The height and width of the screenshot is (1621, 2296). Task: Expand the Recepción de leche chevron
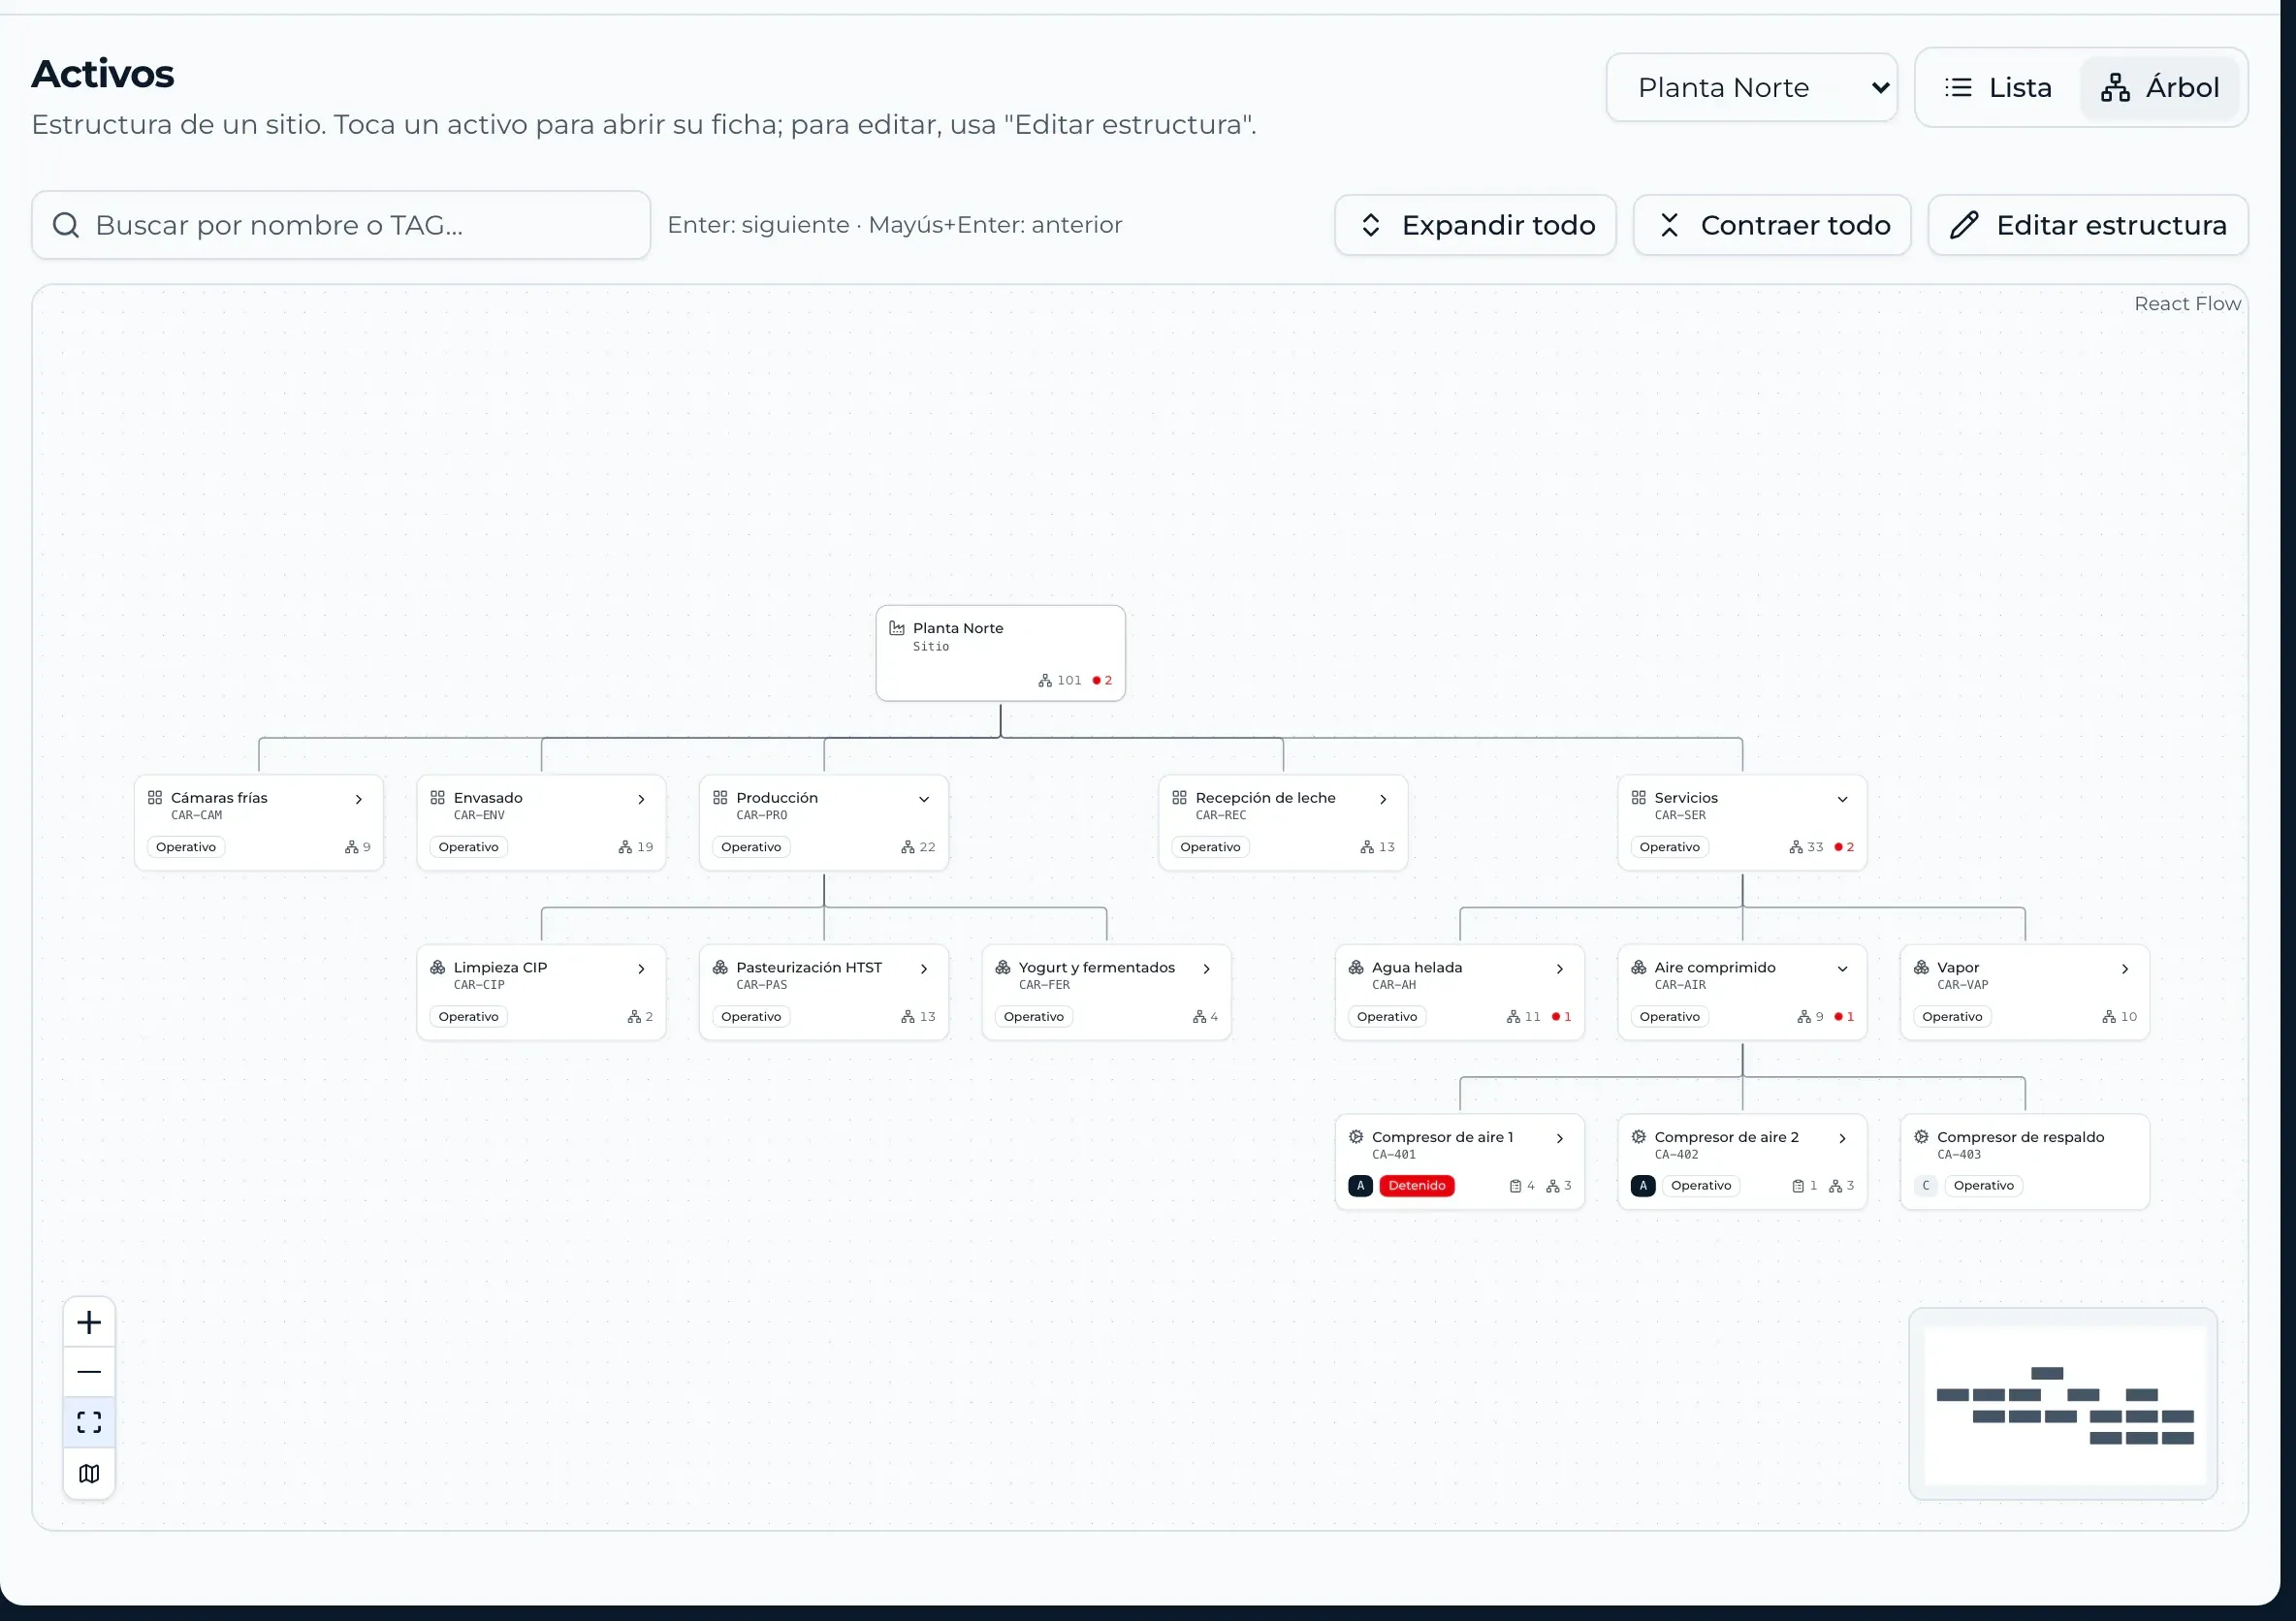click(1383, 799)
